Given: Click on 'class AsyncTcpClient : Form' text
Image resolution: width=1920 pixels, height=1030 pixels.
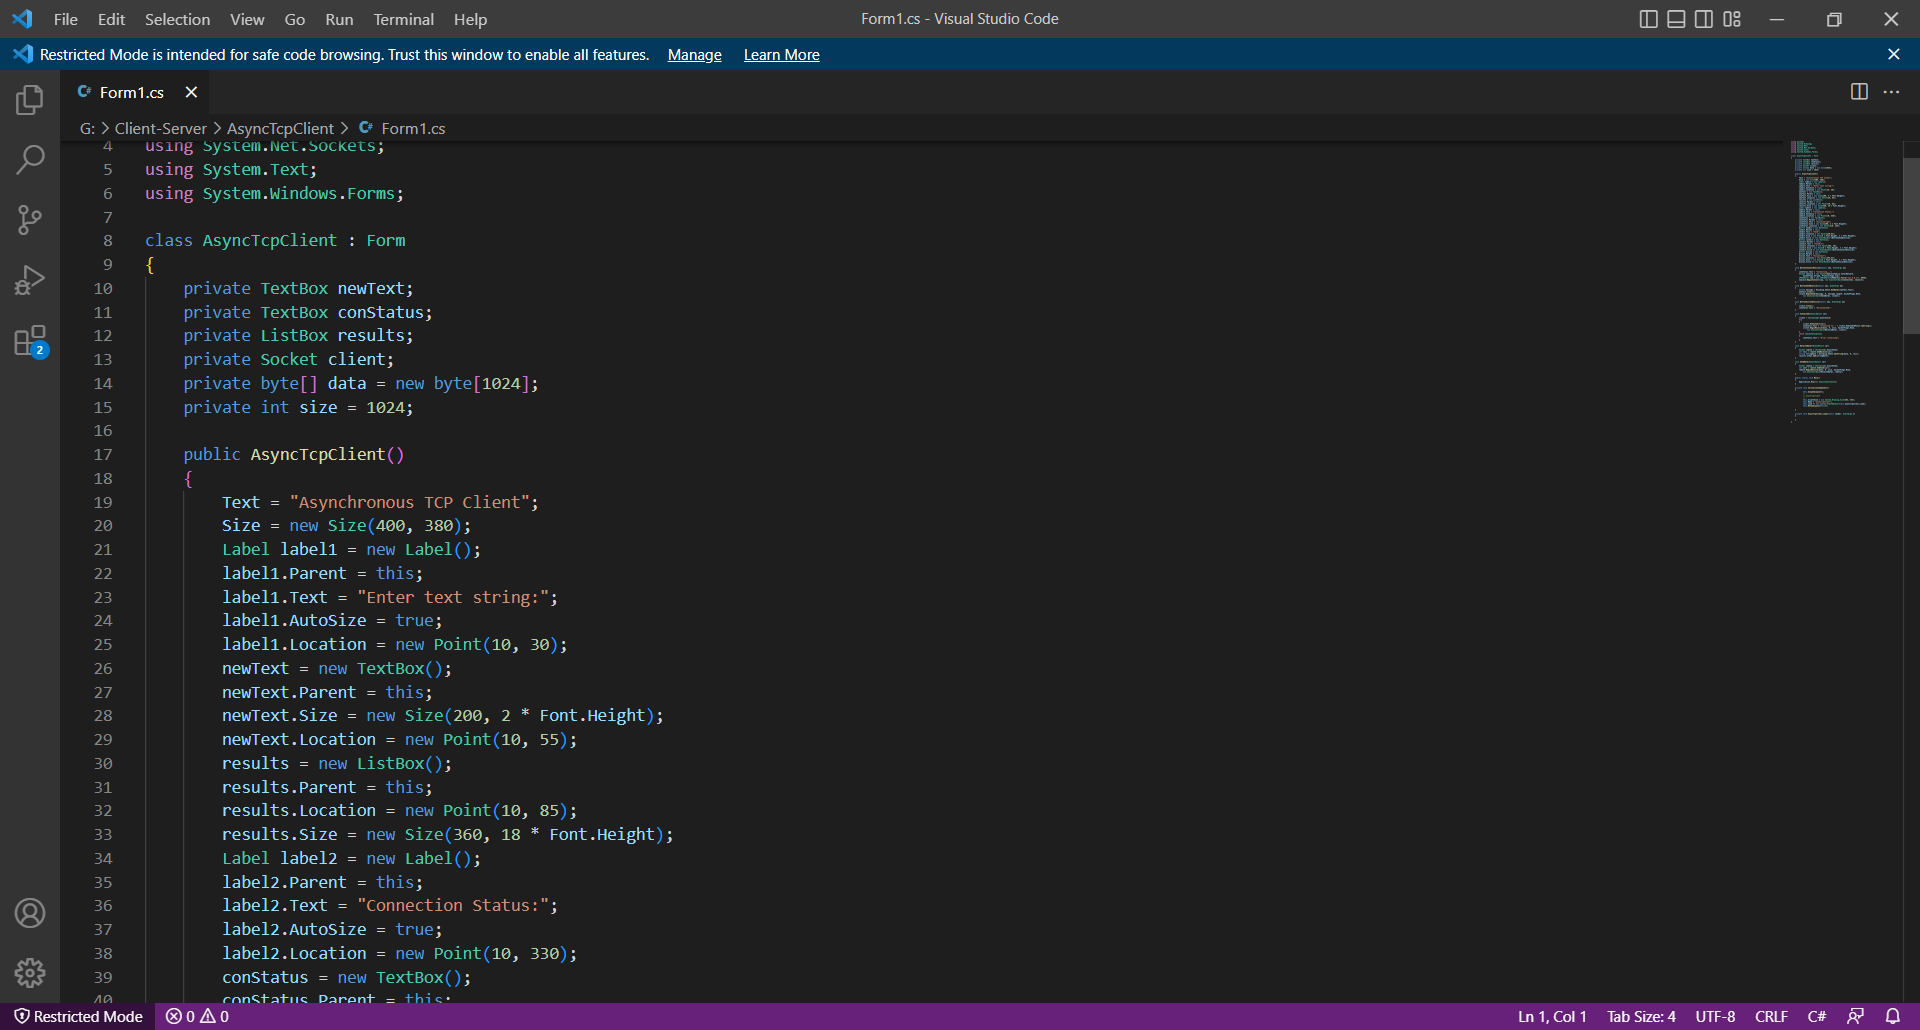Looking at the screenshot, I should [x=275, y=241].
